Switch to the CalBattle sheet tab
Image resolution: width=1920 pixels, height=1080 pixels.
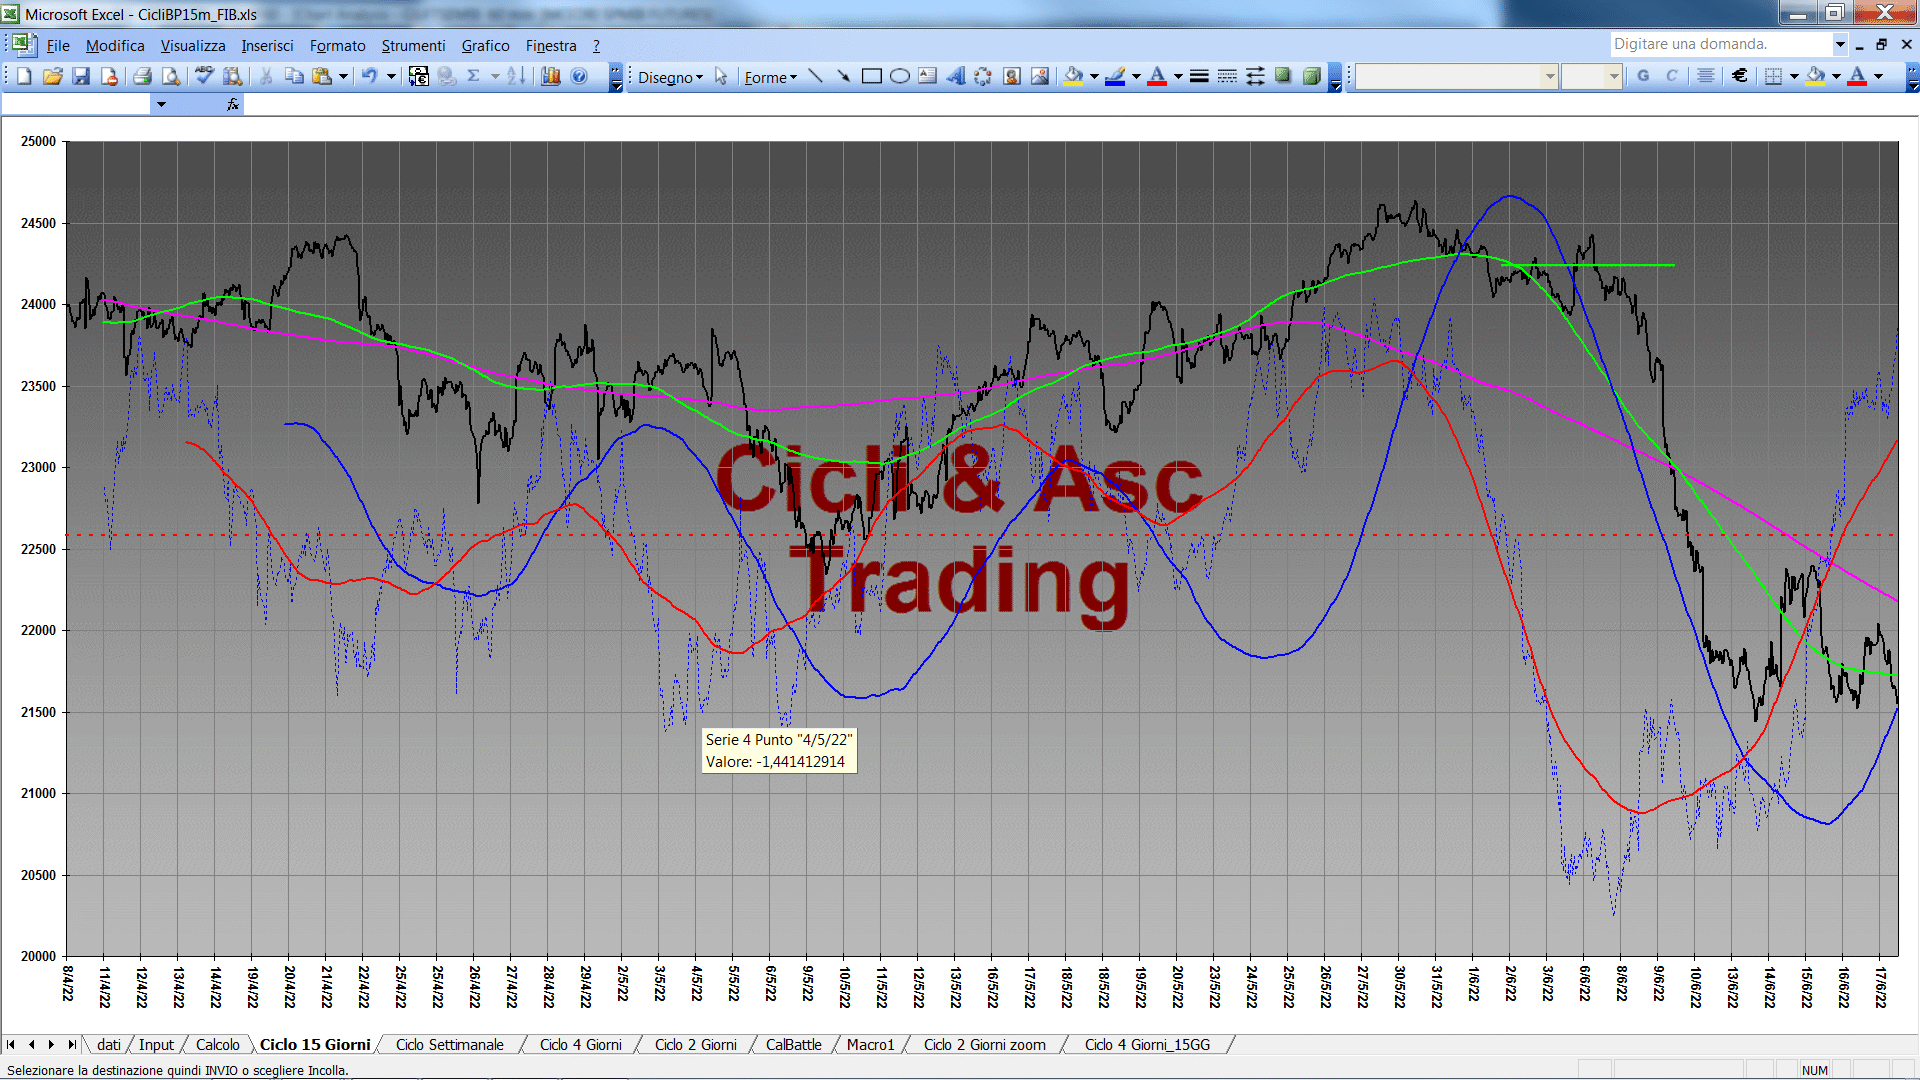[794, 1045]
